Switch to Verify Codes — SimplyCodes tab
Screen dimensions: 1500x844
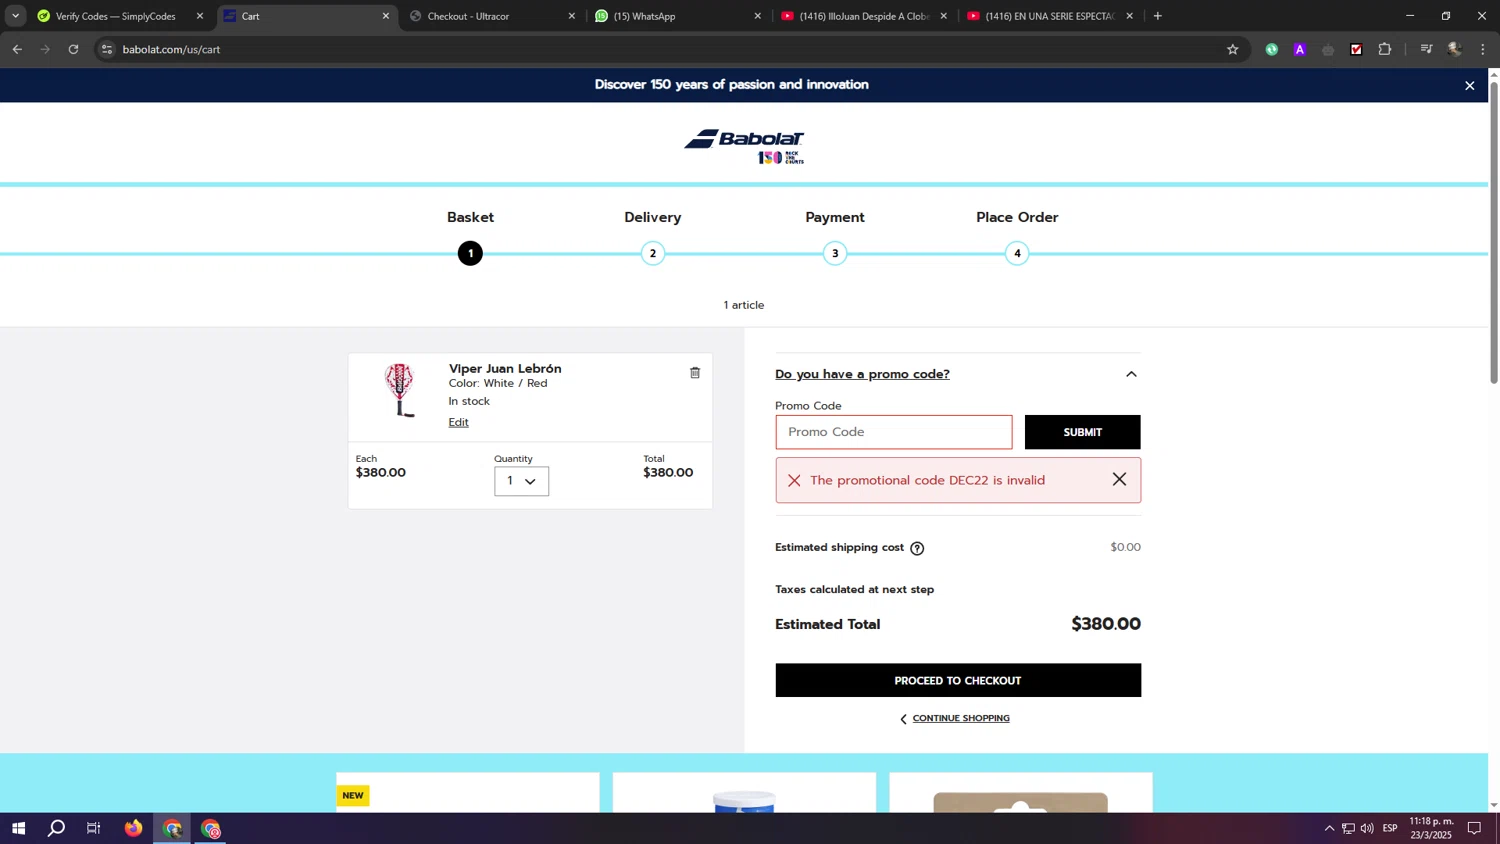115,16
